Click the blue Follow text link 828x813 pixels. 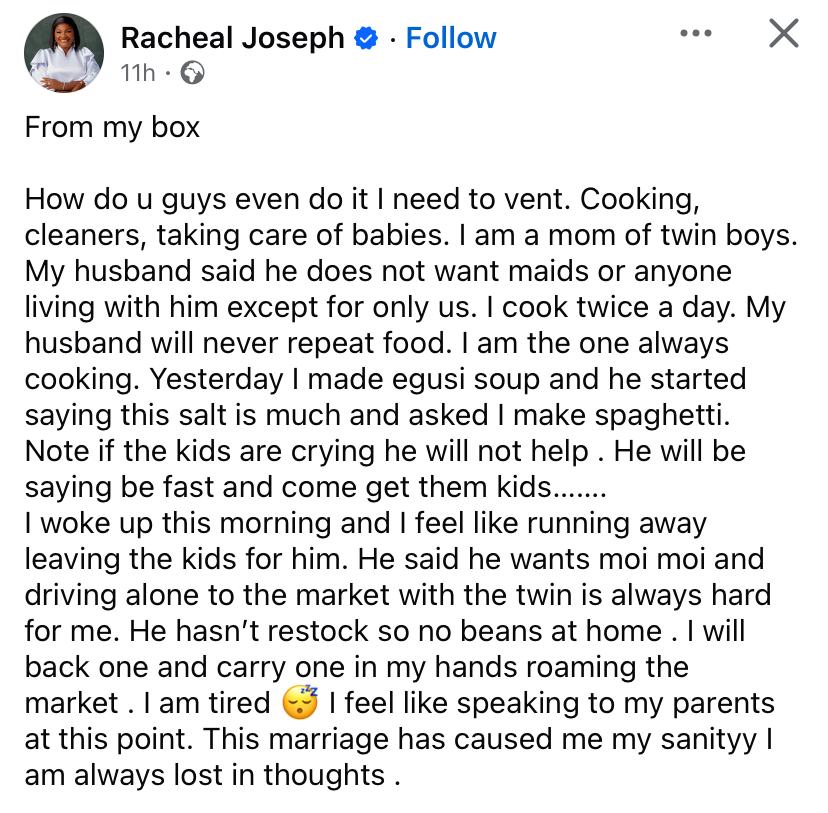tap(451, 37)
